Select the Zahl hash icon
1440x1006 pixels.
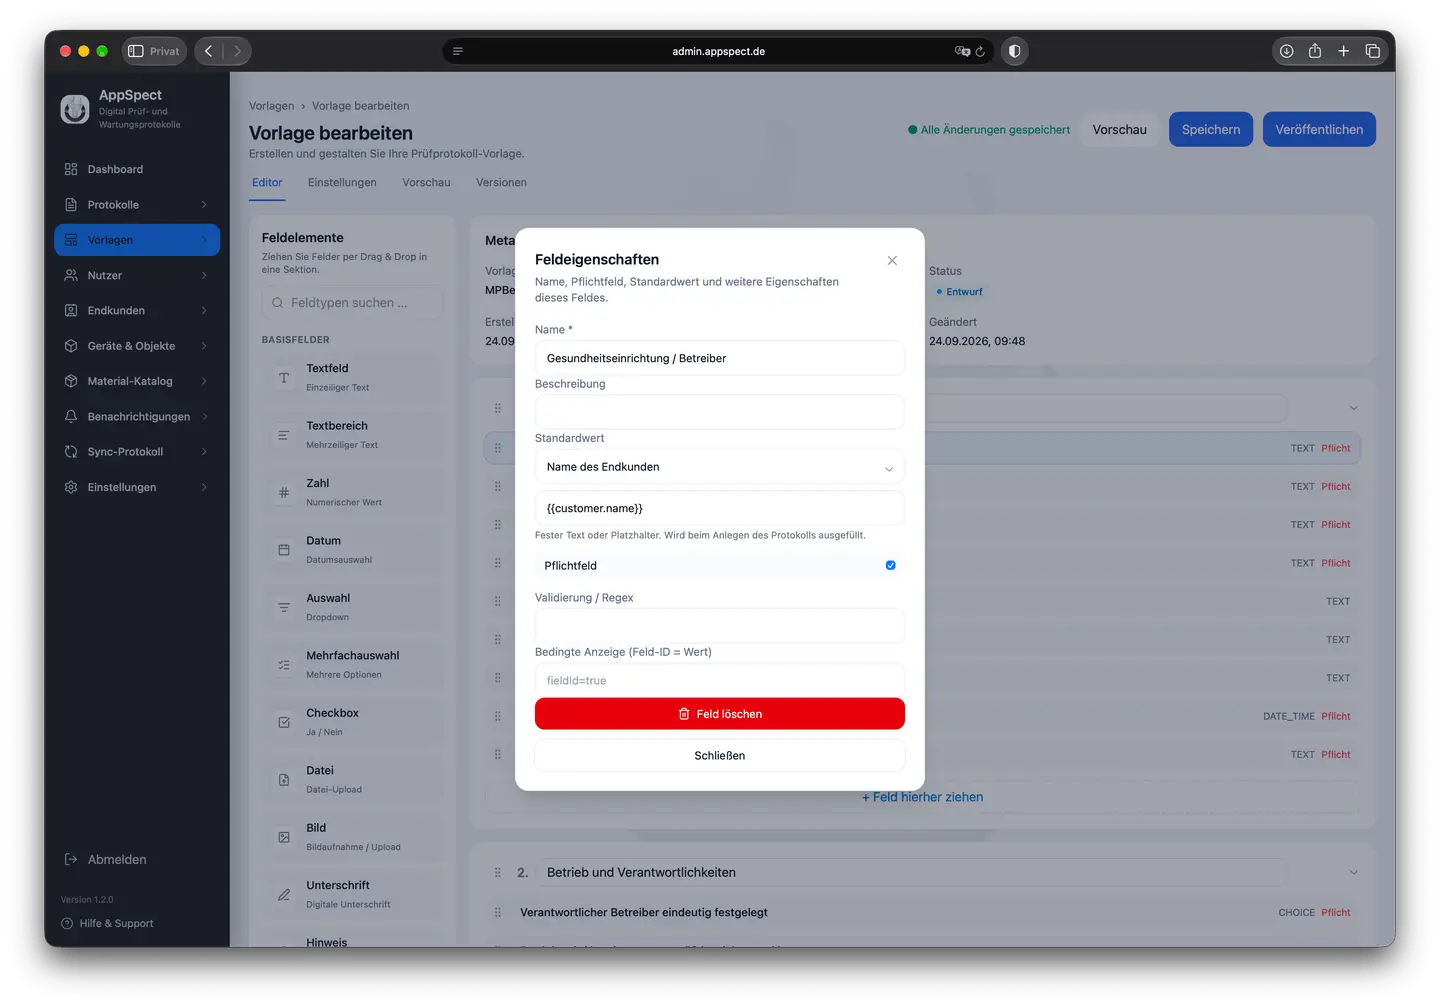[x=284, y=493]
